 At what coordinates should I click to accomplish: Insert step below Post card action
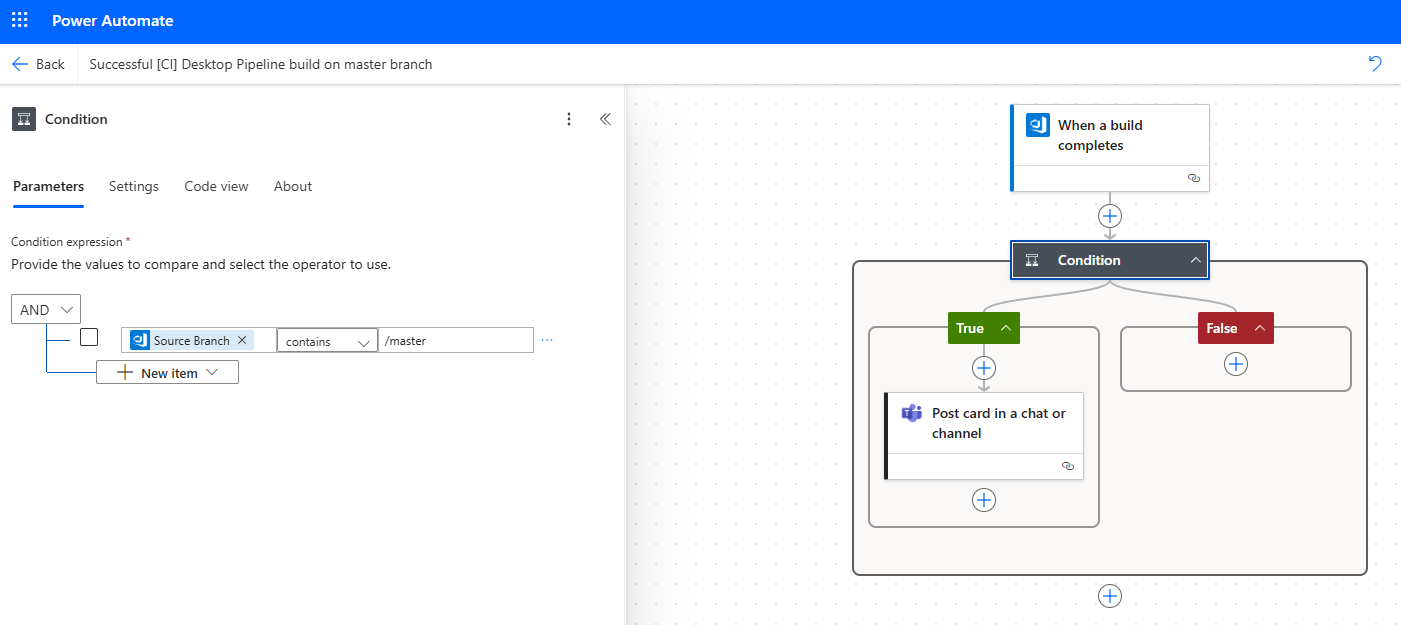point(984,500)
